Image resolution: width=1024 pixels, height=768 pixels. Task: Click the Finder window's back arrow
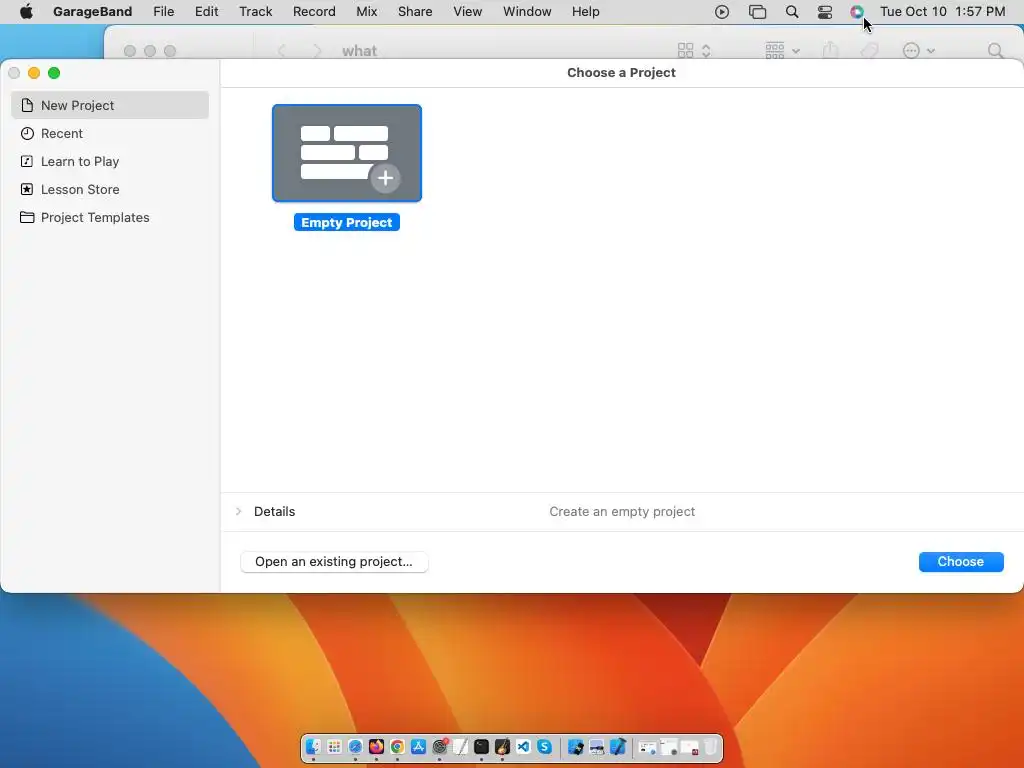282,51
